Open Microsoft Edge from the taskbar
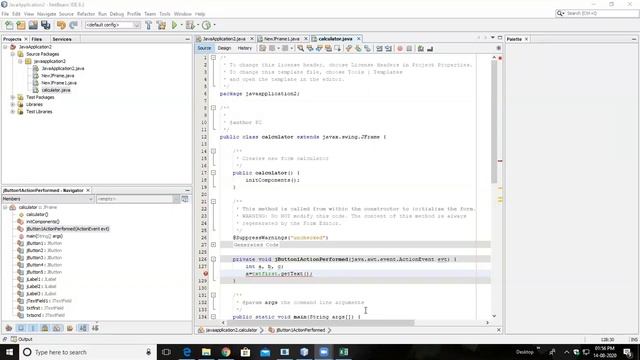 tap(187, 352)
